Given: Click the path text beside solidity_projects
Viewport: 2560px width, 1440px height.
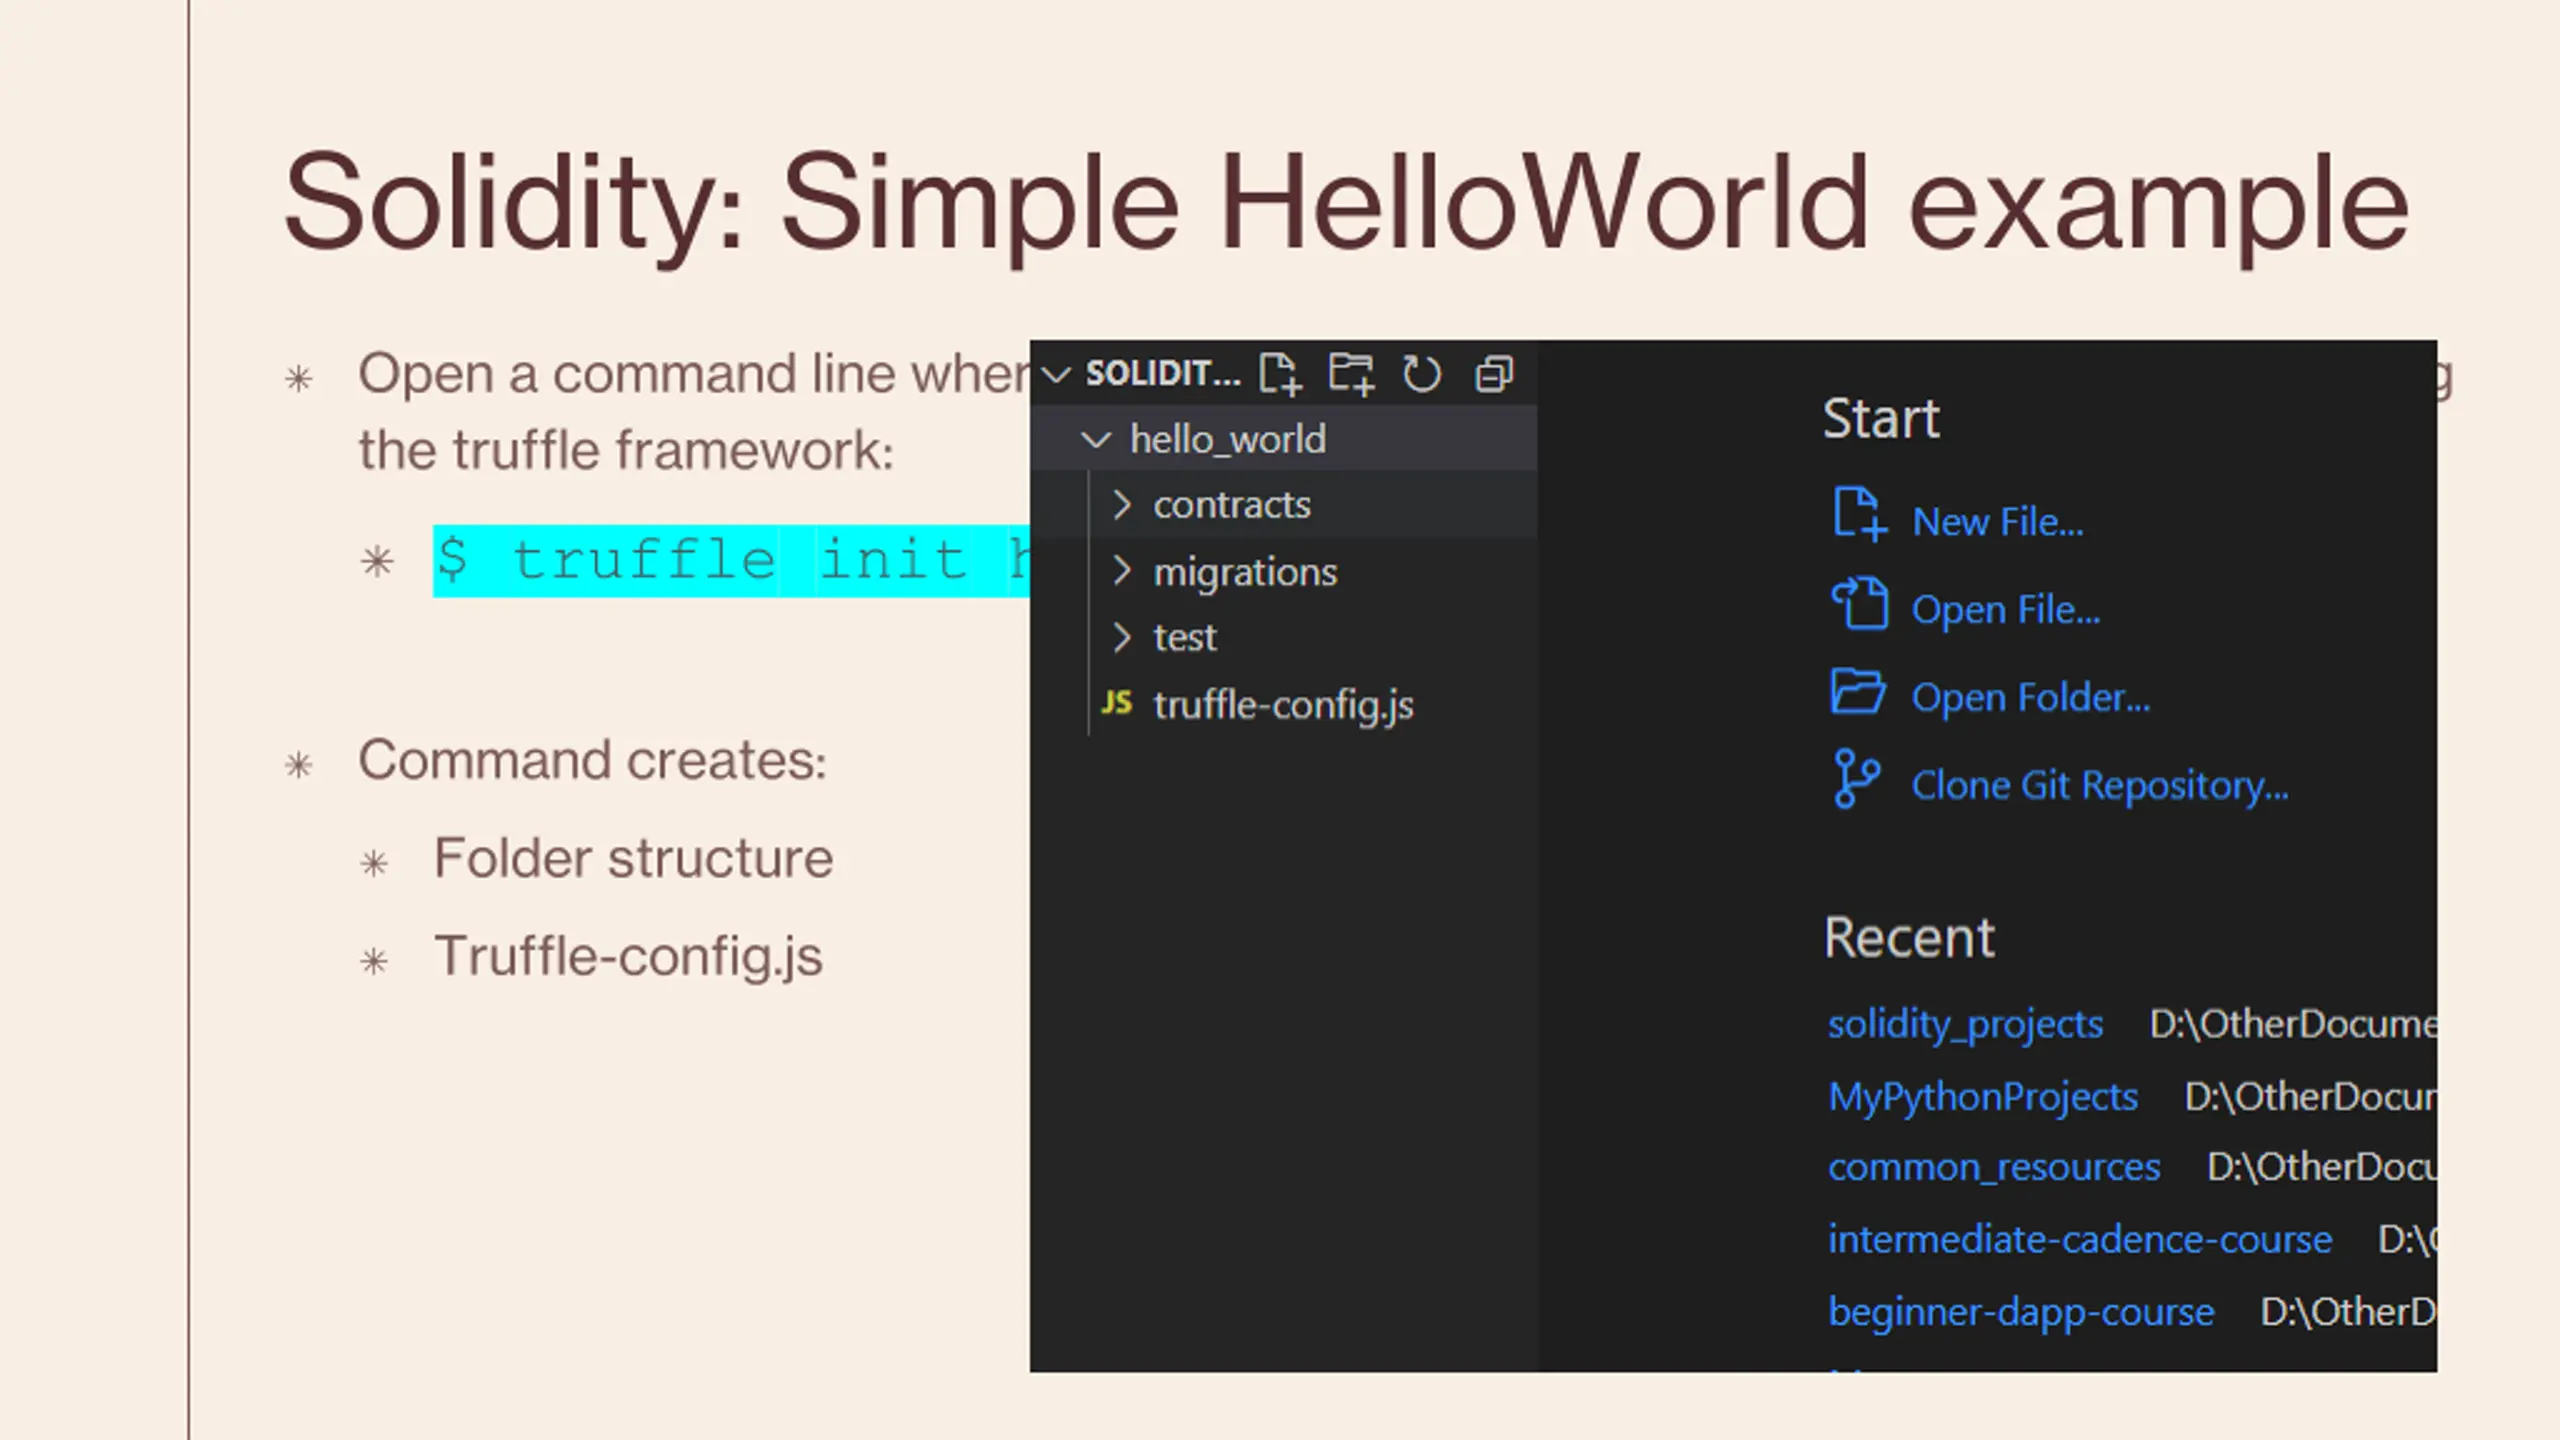Looking at the screenshot, I should click(2293, 1024).
